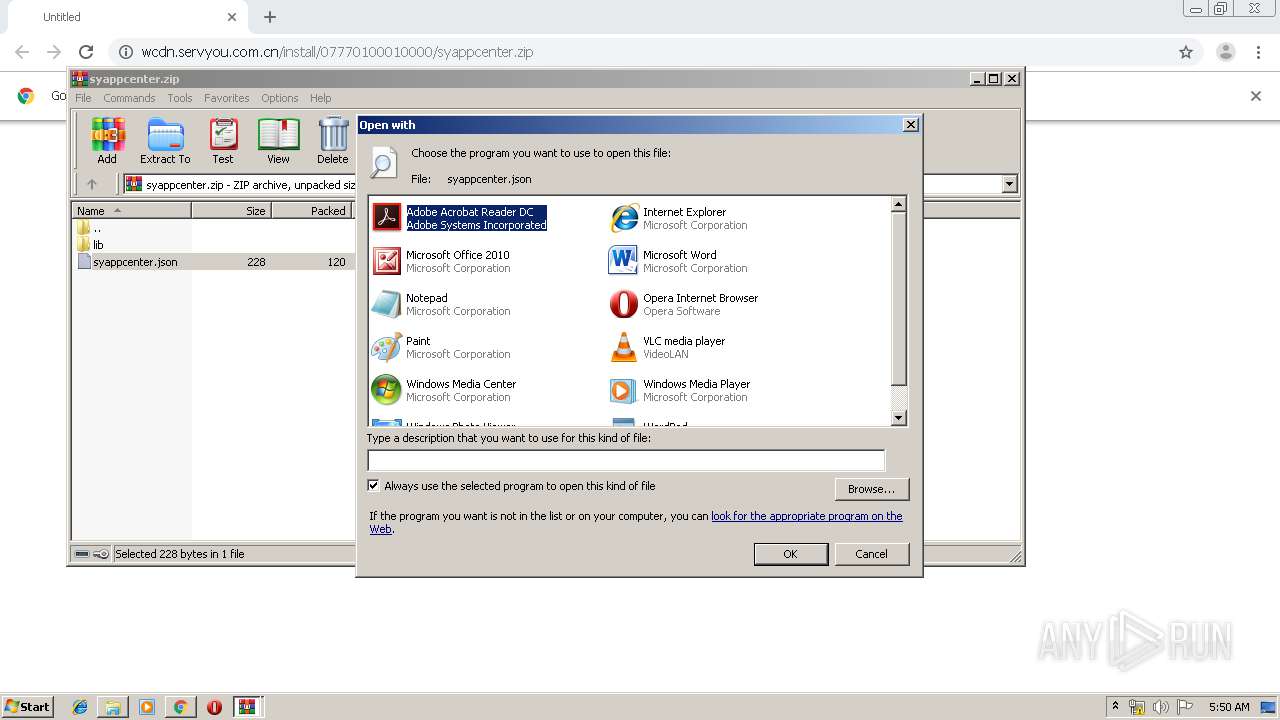Open Tools menu in WinRAR
The width and height of the screenshot is (1280, 720).
pyautogui.click(x=180, y=98)
